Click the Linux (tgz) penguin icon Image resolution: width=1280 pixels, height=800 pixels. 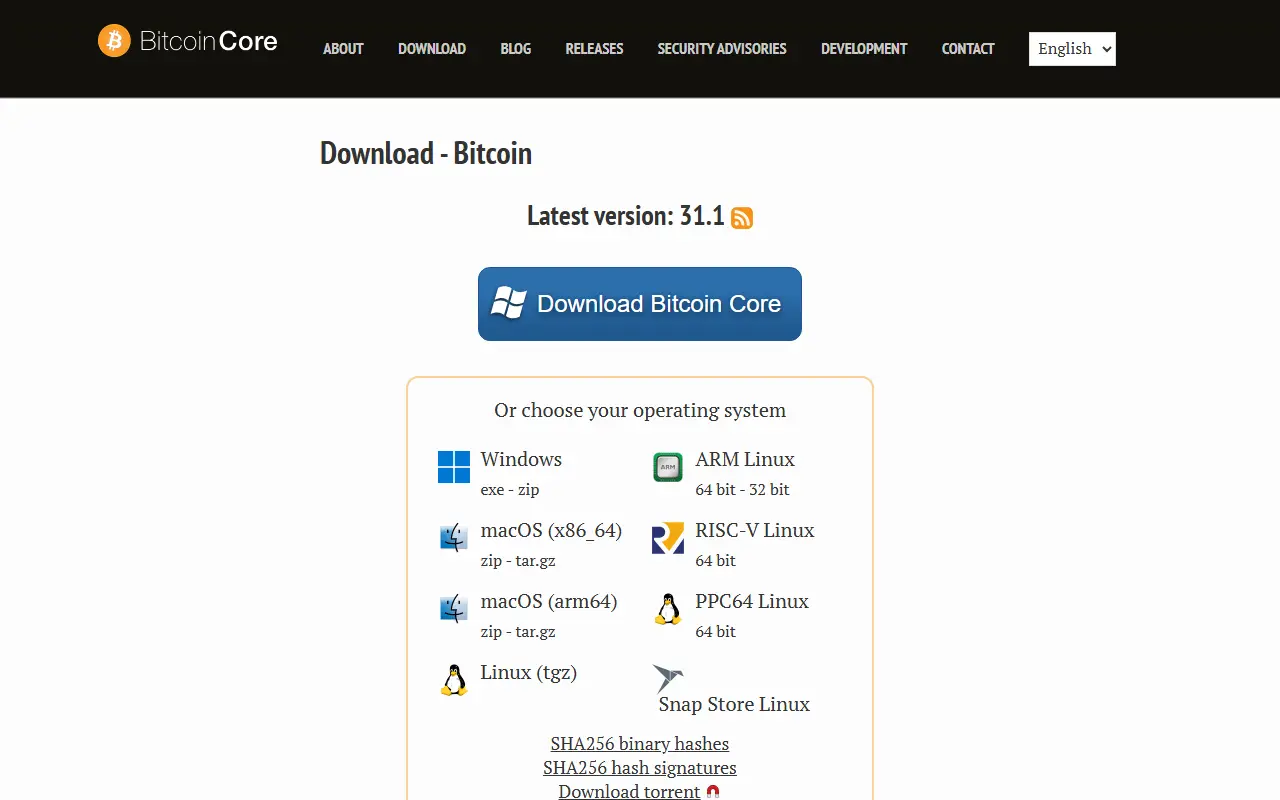pyautogui.click(x=454, y=680)
